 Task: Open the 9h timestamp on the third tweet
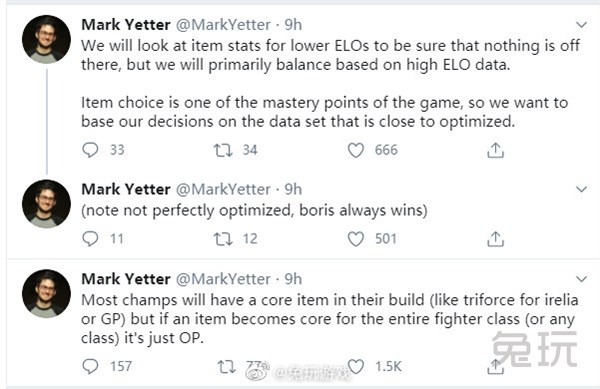[293, 279]
